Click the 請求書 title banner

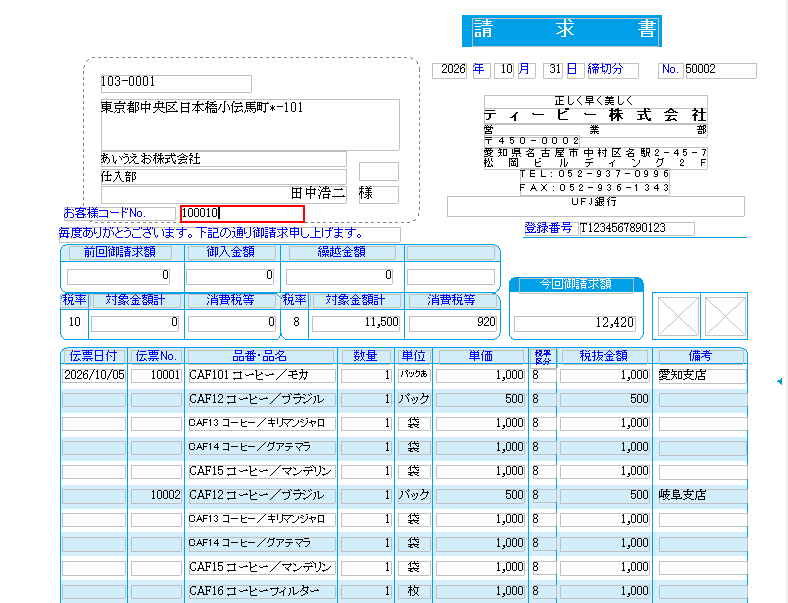point(562,31)
